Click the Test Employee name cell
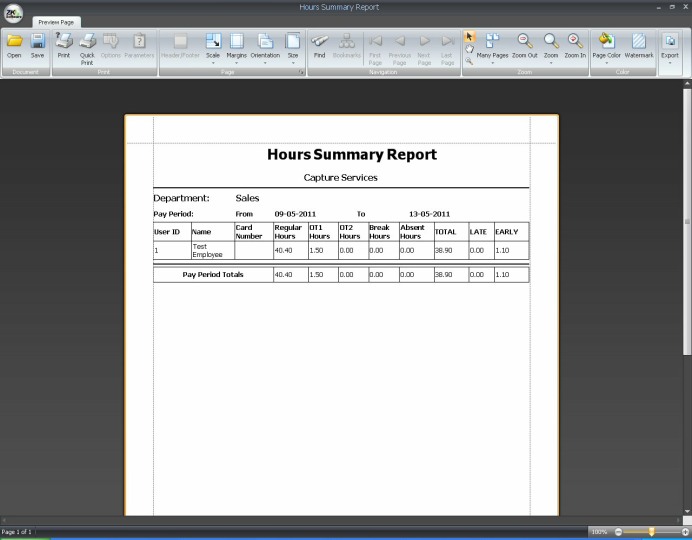The width and height of the screenshot is (692, 540). coord(213,250)
